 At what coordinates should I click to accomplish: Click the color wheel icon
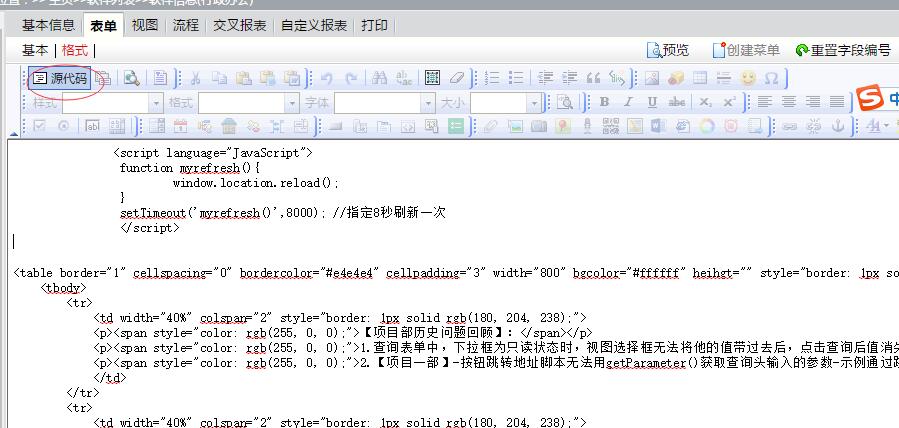coord(707,125)
